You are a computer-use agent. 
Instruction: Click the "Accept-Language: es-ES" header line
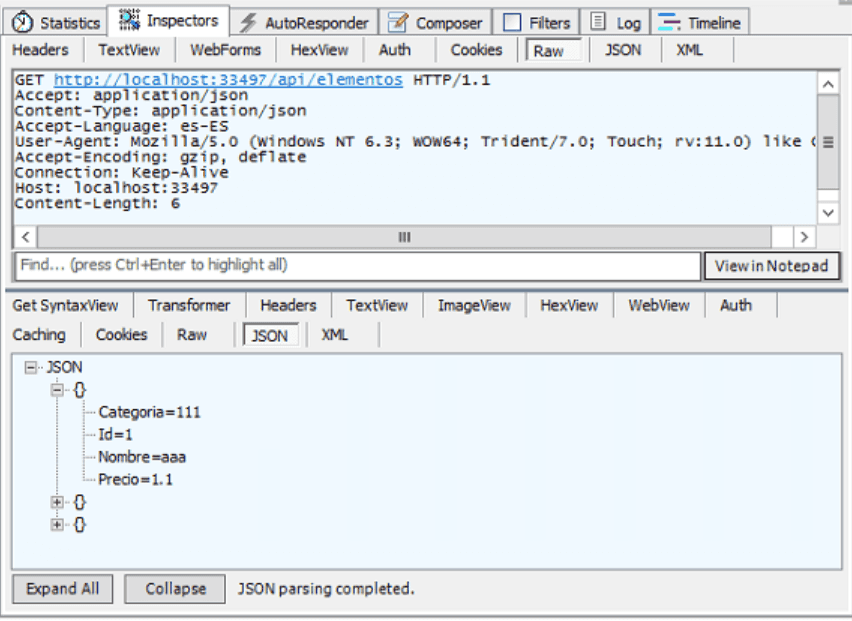point(122,127)
